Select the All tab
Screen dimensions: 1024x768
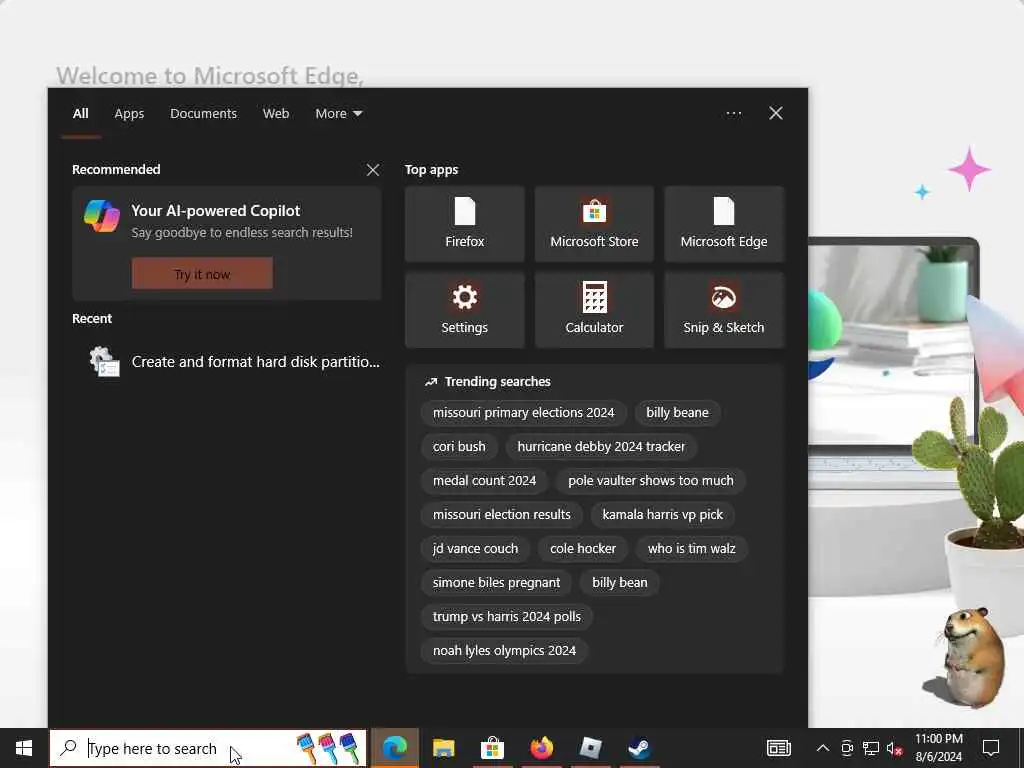(x=80, y=114)
